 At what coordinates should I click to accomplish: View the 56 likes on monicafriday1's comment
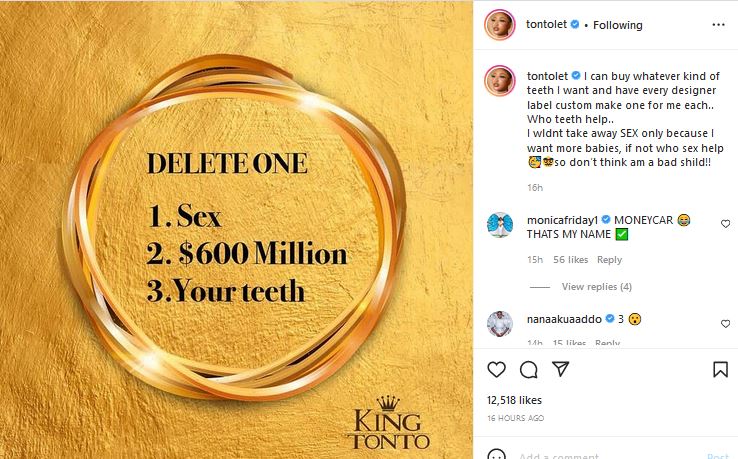(x=570, y=260)
